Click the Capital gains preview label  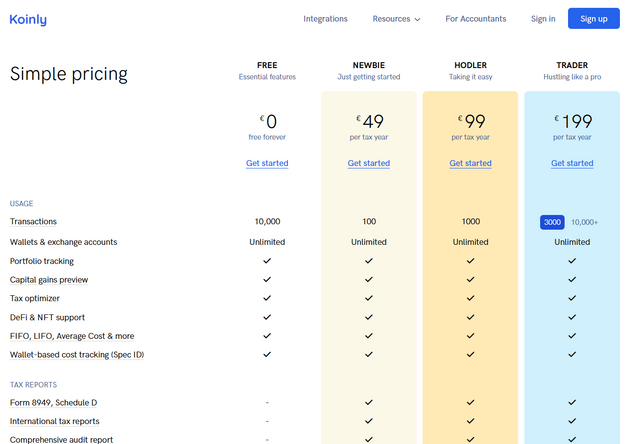[x=49, y=280]
